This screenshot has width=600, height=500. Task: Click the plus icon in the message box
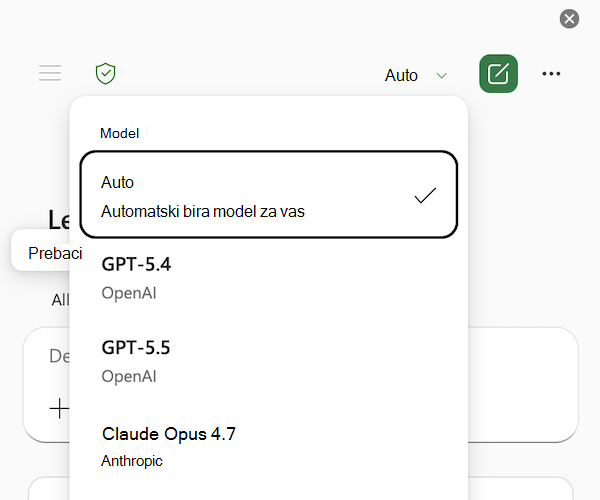pyautogui.click(x=59, y=408)
